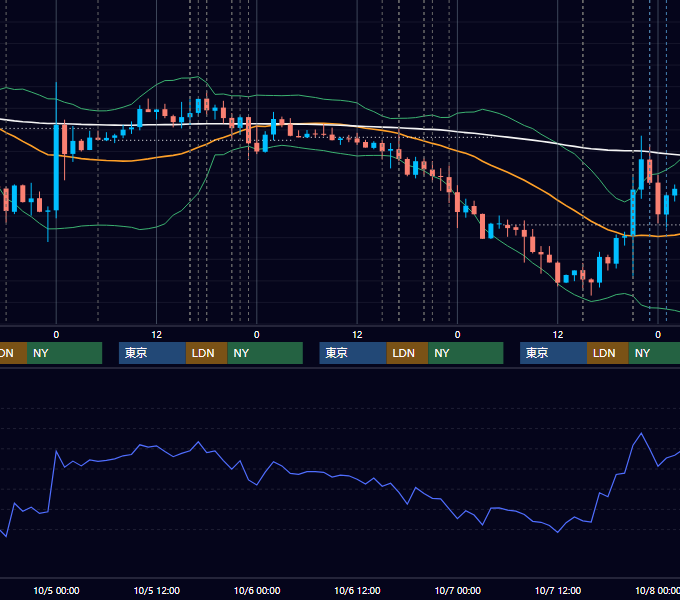Click the 12 hour label above 10/6 東京 session
The height and width of the screenshot is (600, 680).
pos(357,335)
